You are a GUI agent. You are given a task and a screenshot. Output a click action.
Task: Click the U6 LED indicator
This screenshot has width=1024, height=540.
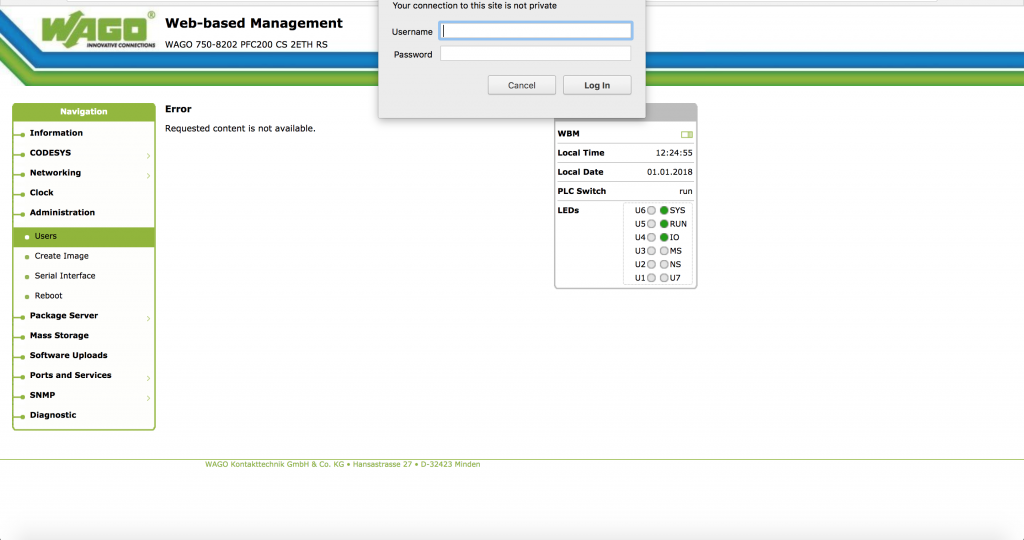[x=651, y=211]
